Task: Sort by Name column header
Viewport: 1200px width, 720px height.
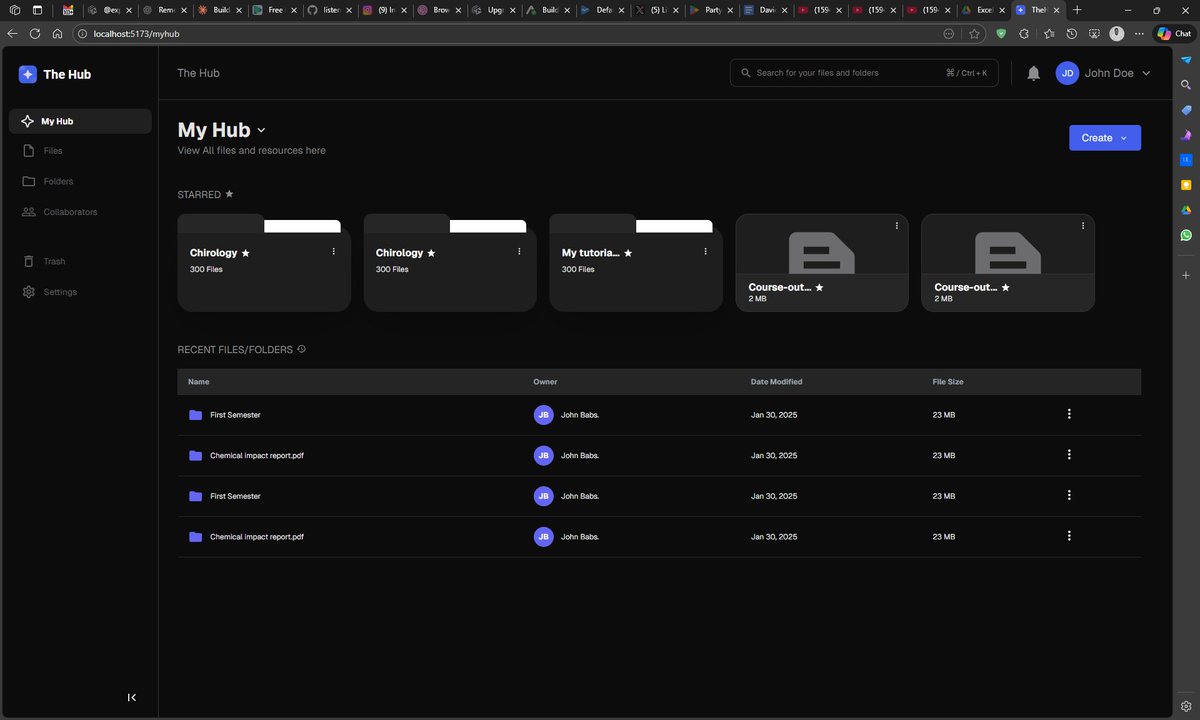Action: (199, 382)
